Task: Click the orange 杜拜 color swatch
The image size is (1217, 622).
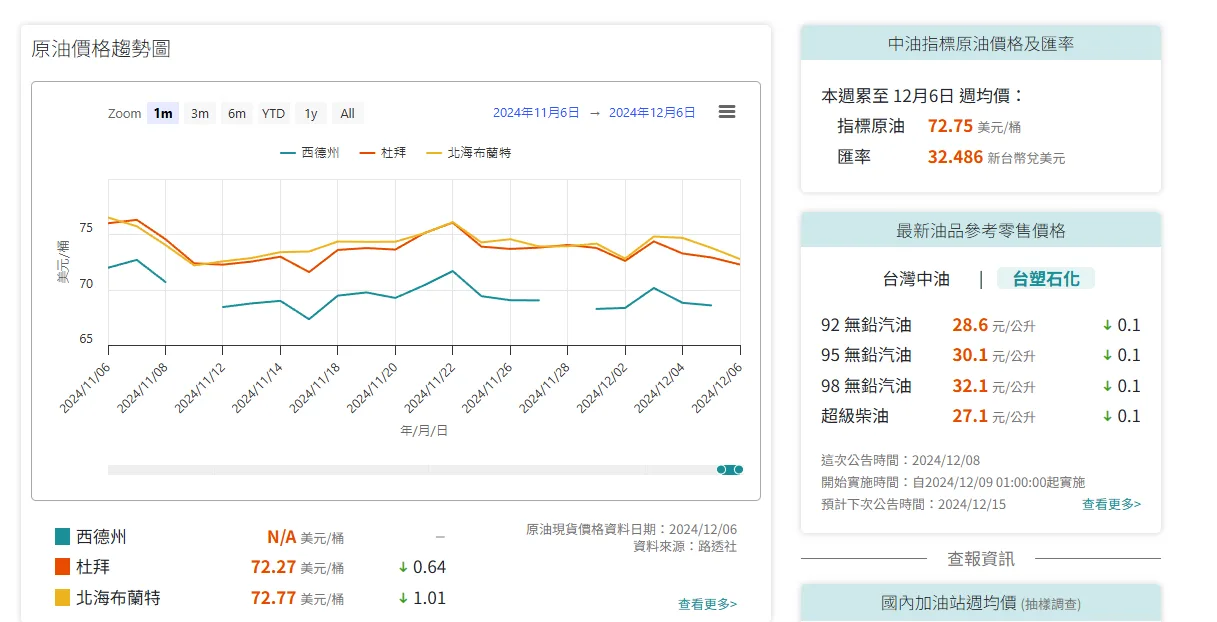Action: (x=62, y=567)
